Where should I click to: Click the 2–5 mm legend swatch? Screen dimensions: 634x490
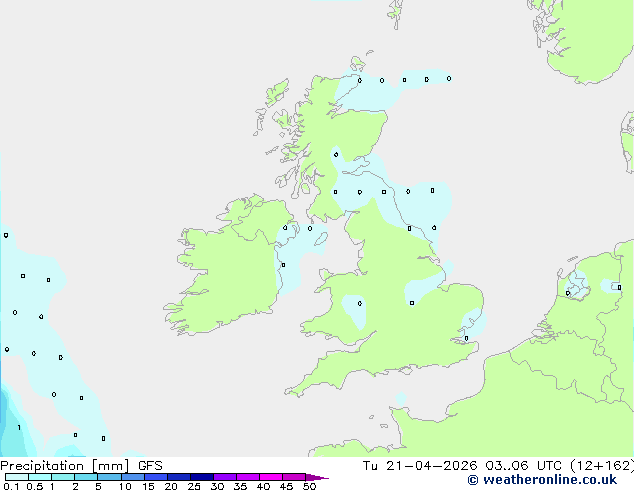click(86, 477)
